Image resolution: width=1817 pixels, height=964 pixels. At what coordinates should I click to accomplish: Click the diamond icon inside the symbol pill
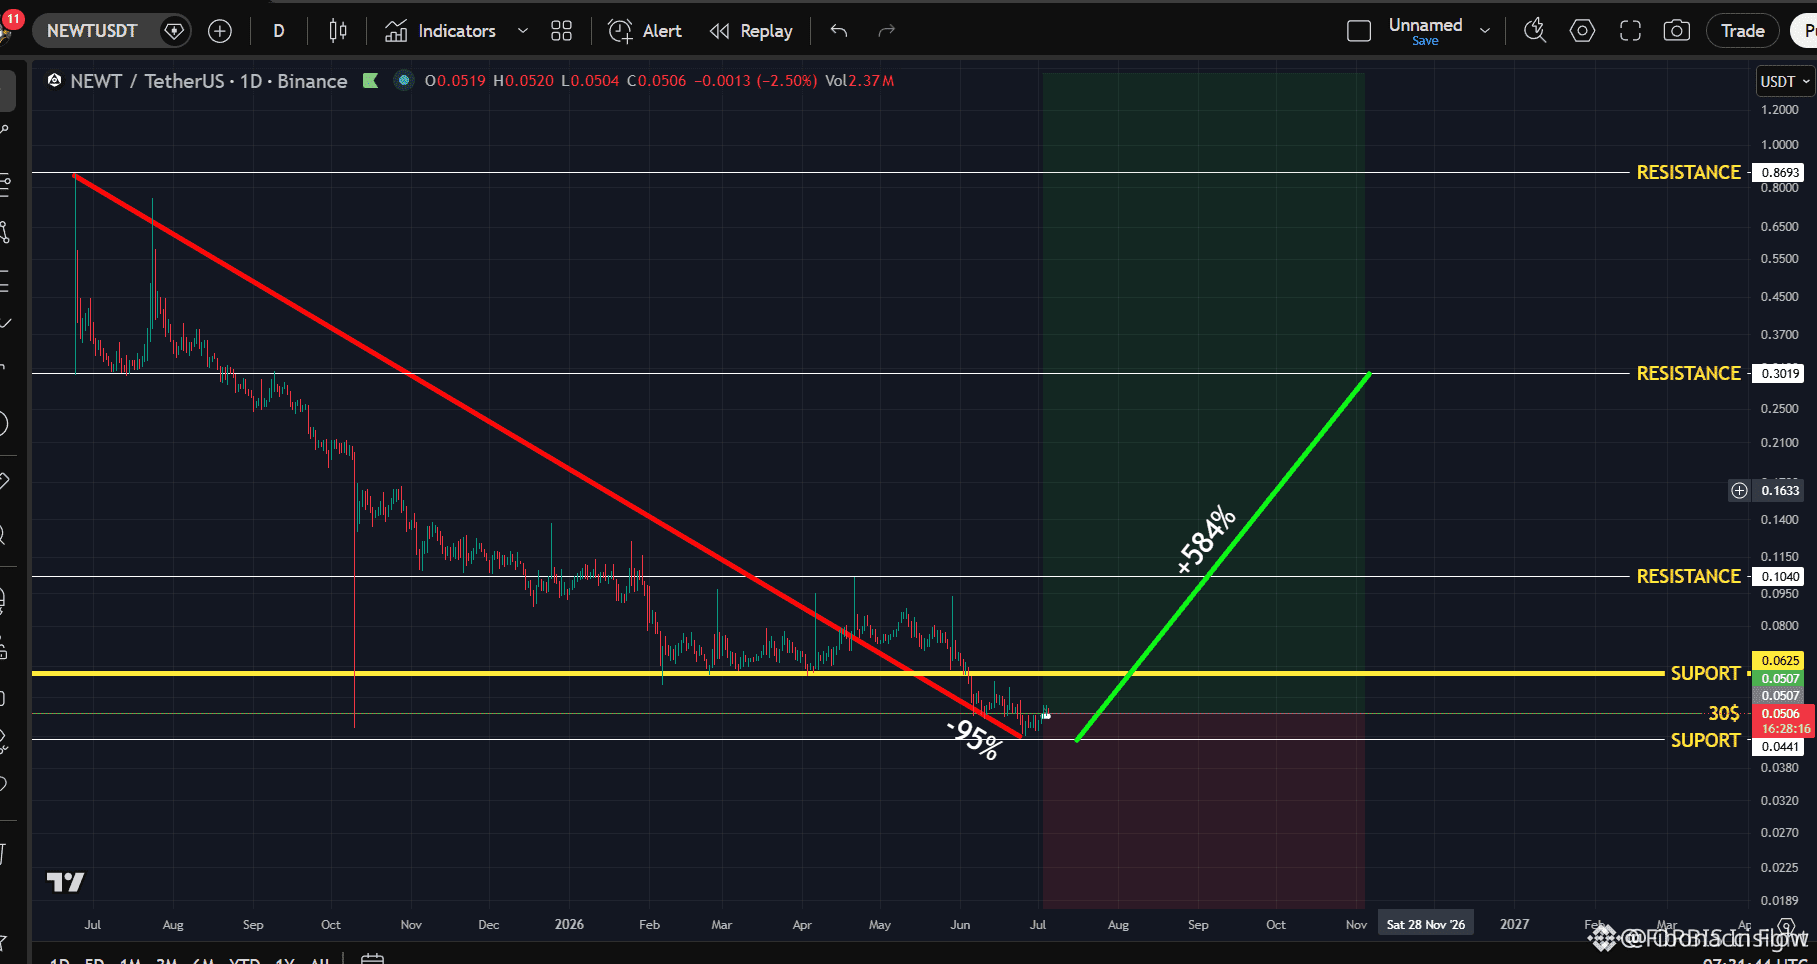[174, 31]
